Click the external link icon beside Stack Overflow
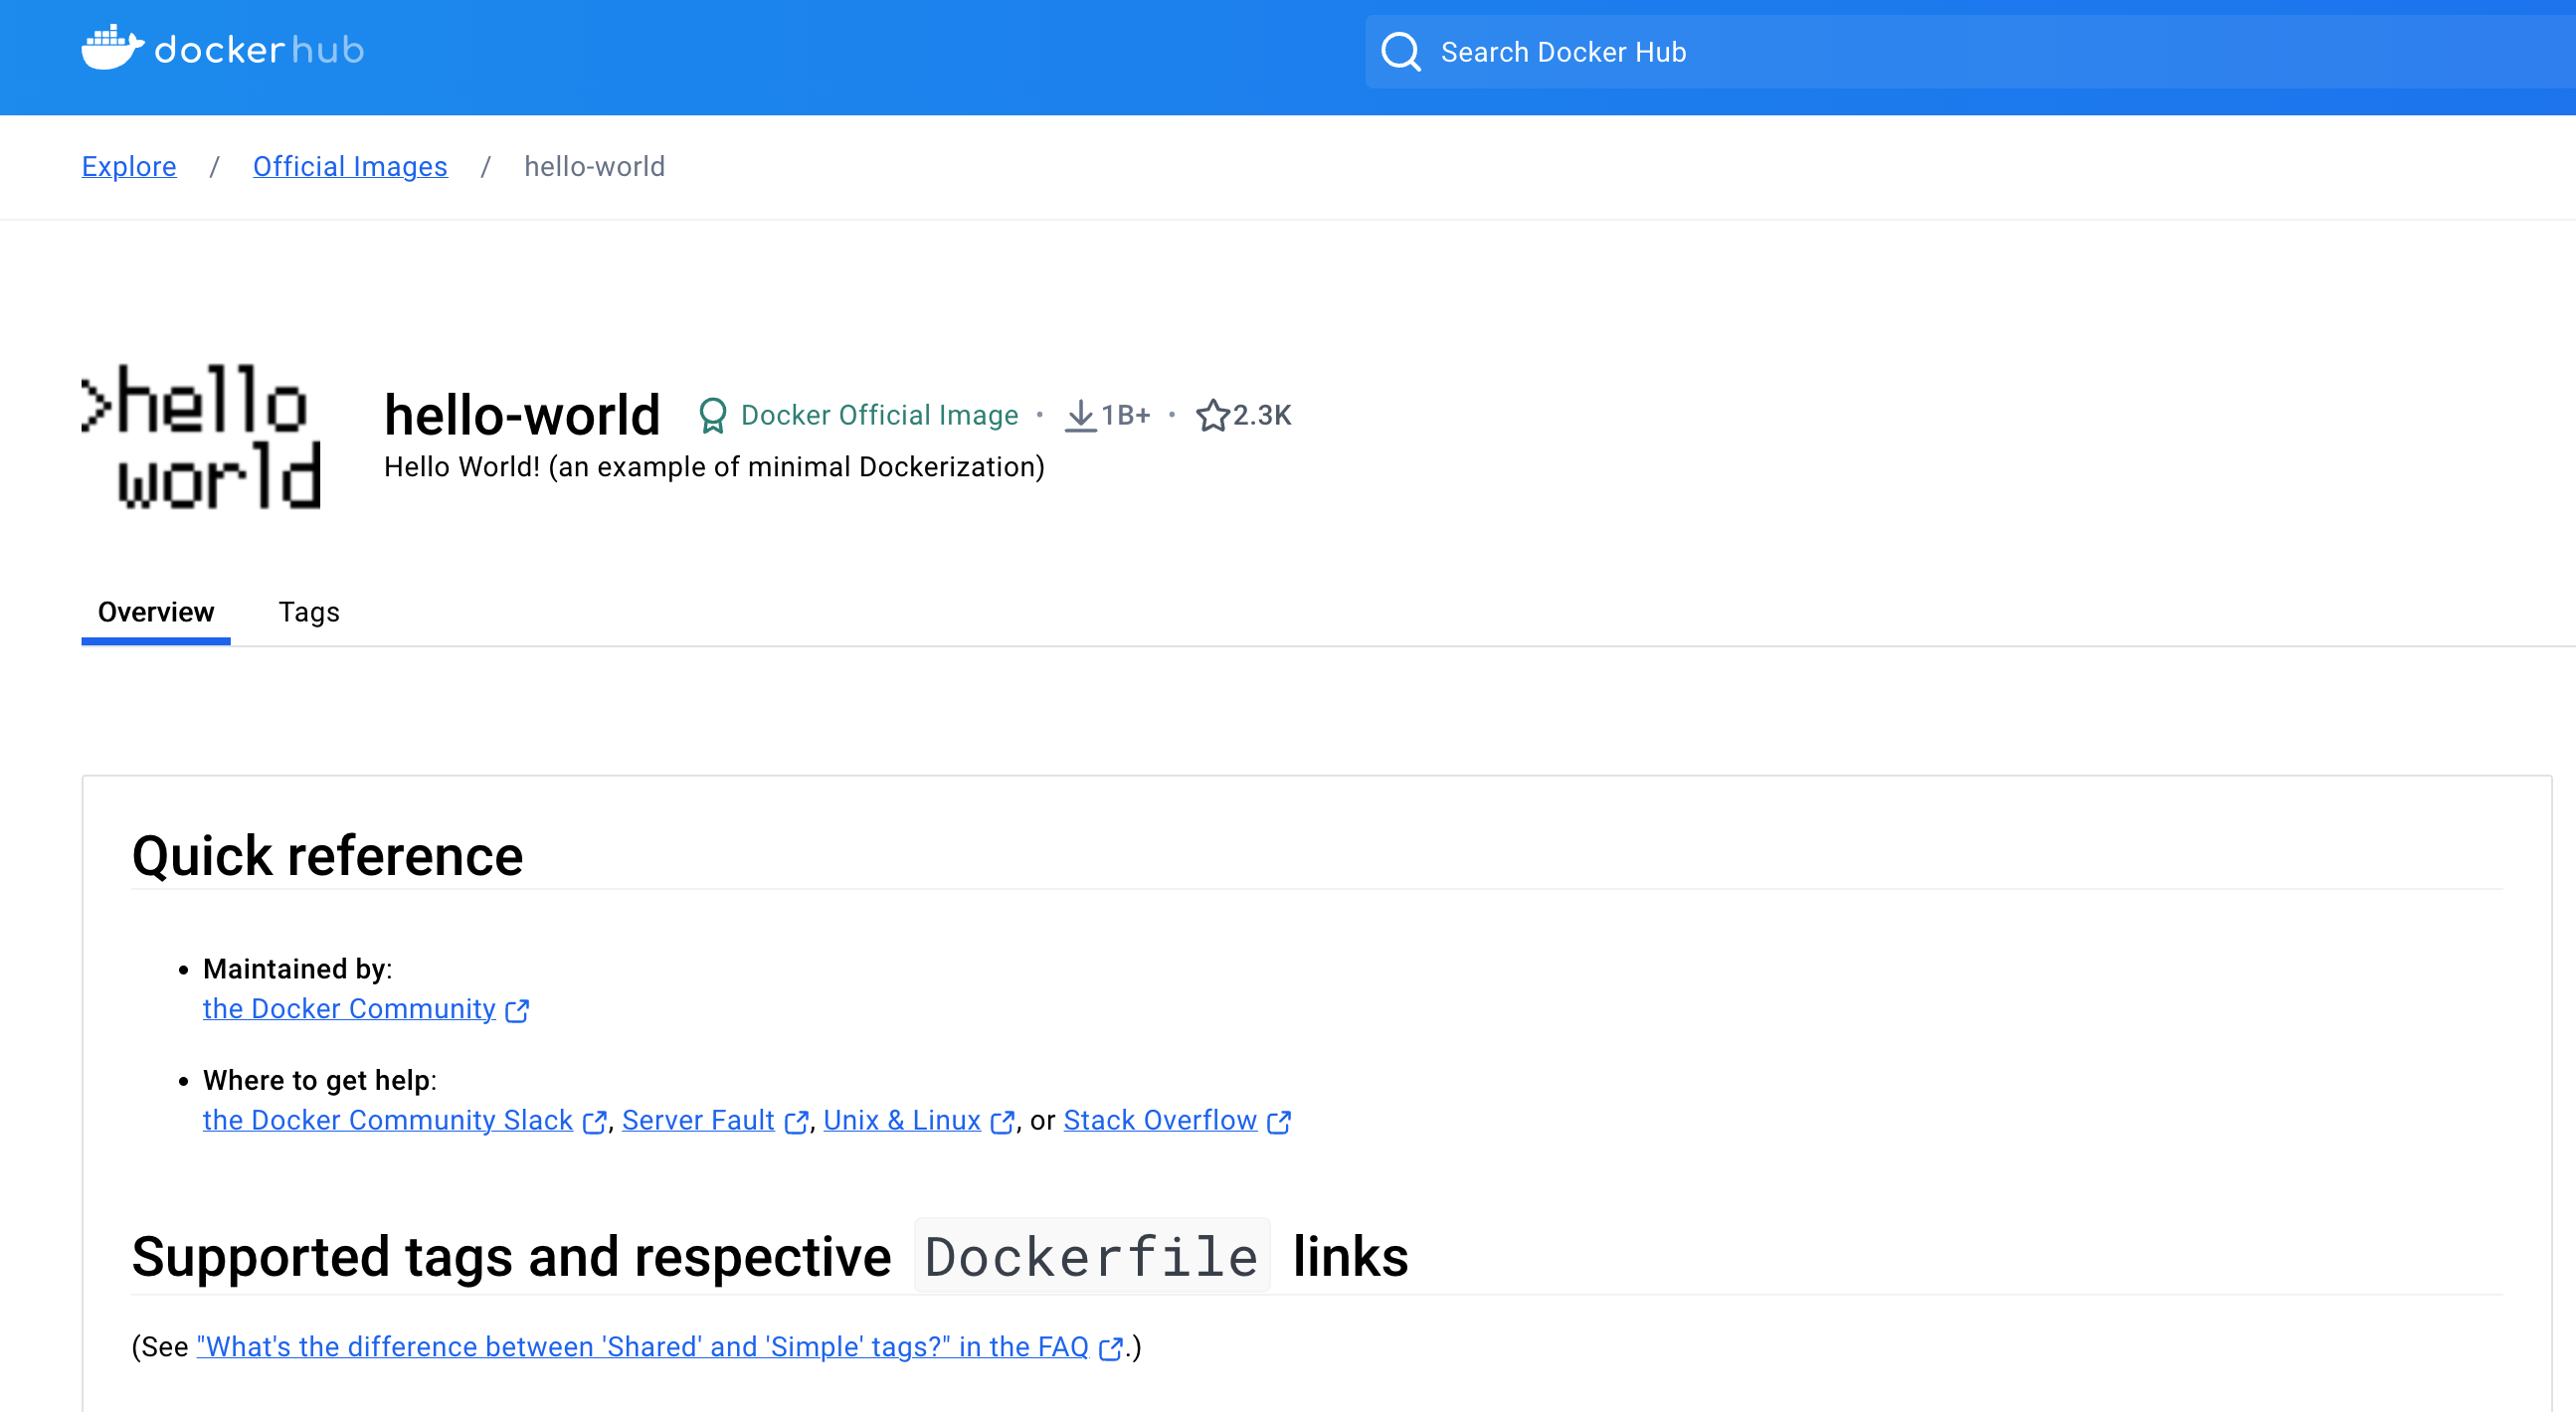Screen dimensions: 2576x1412 [1277, 1122]
